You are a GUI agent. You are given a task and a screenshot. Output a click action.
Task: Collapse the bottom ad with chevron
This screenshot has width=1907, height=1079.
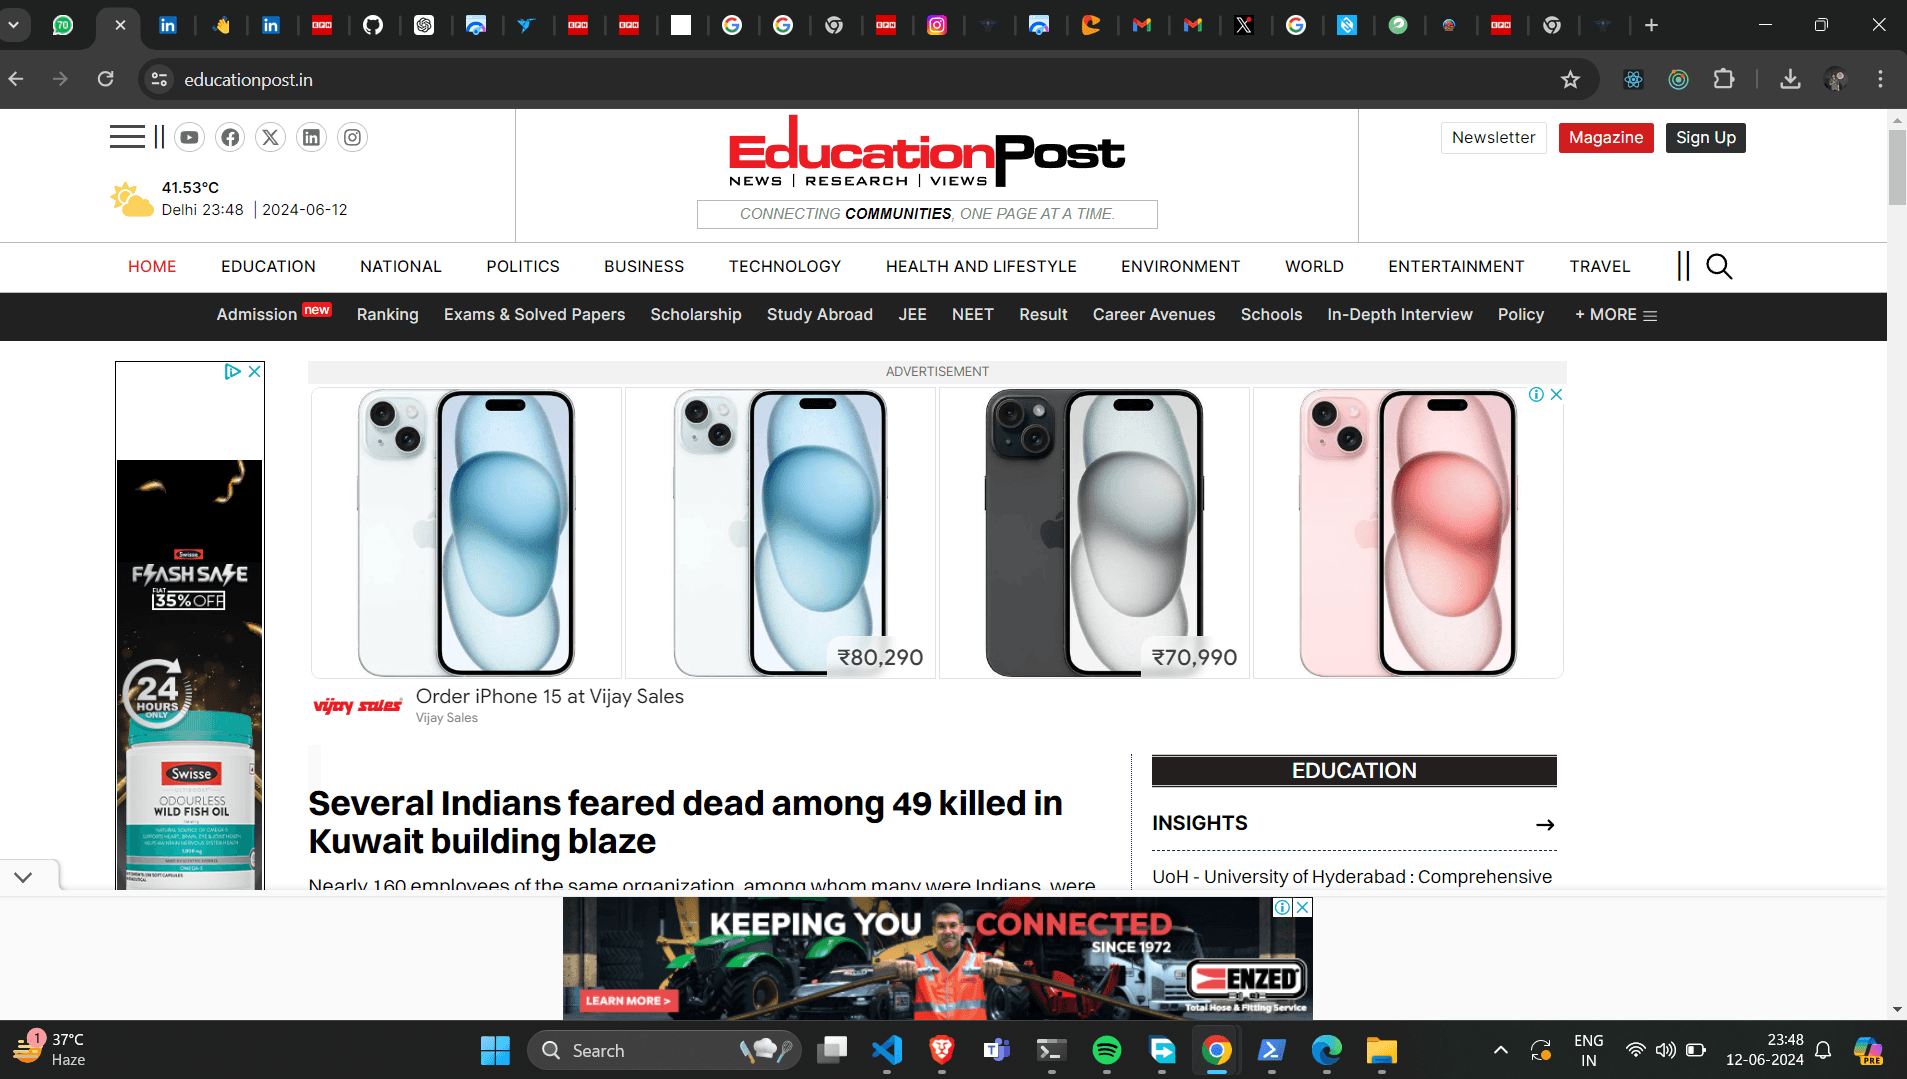pos(24,877)
